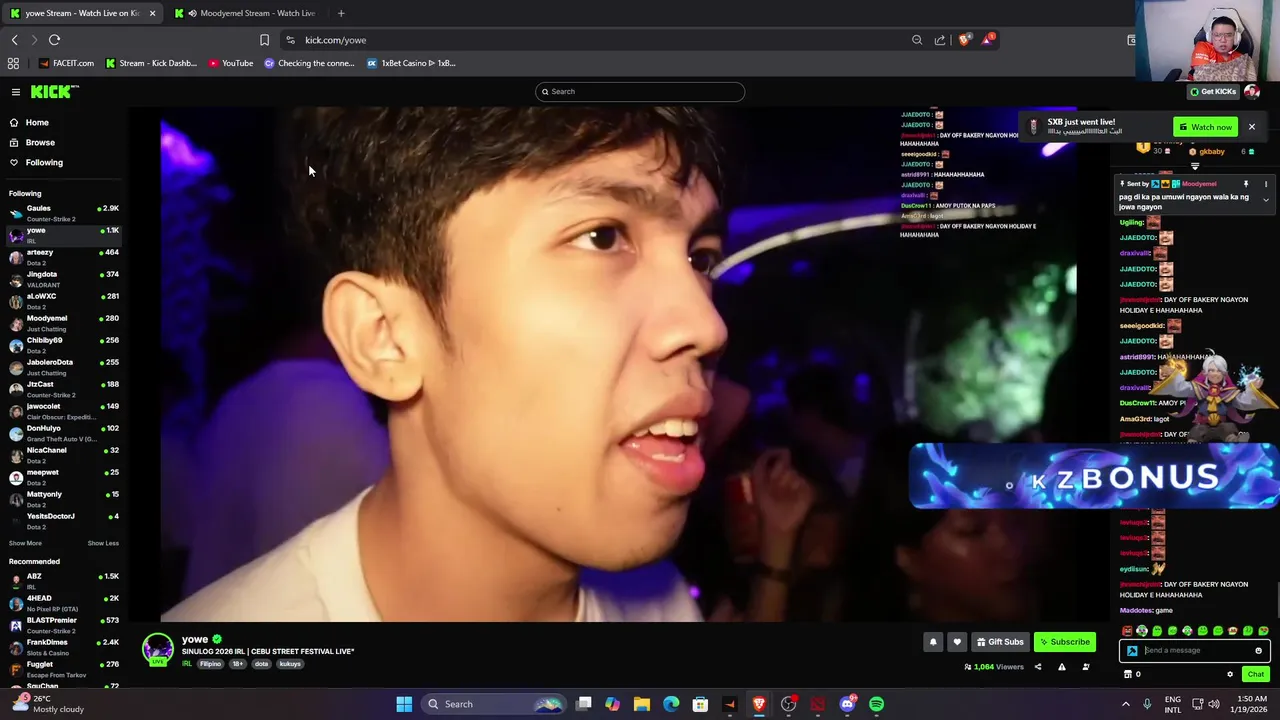Toggle the stream notification bell
Image resolution: width=1280 pixels, height=720 pixels.
[933, 642]
